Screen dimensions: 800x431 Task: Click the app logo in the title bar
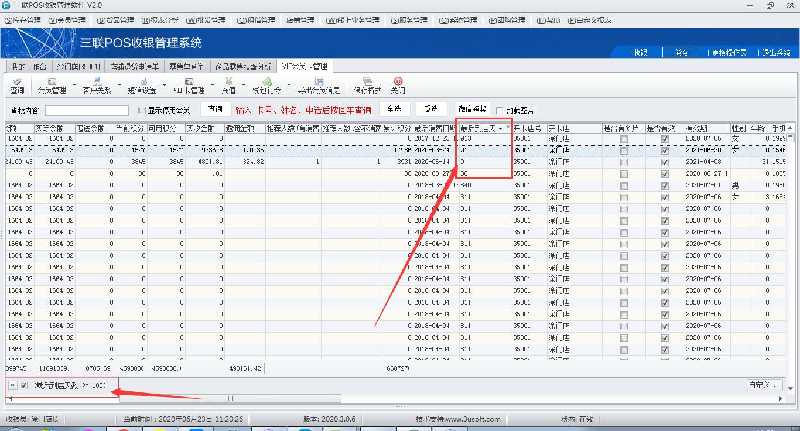point(6,5)
